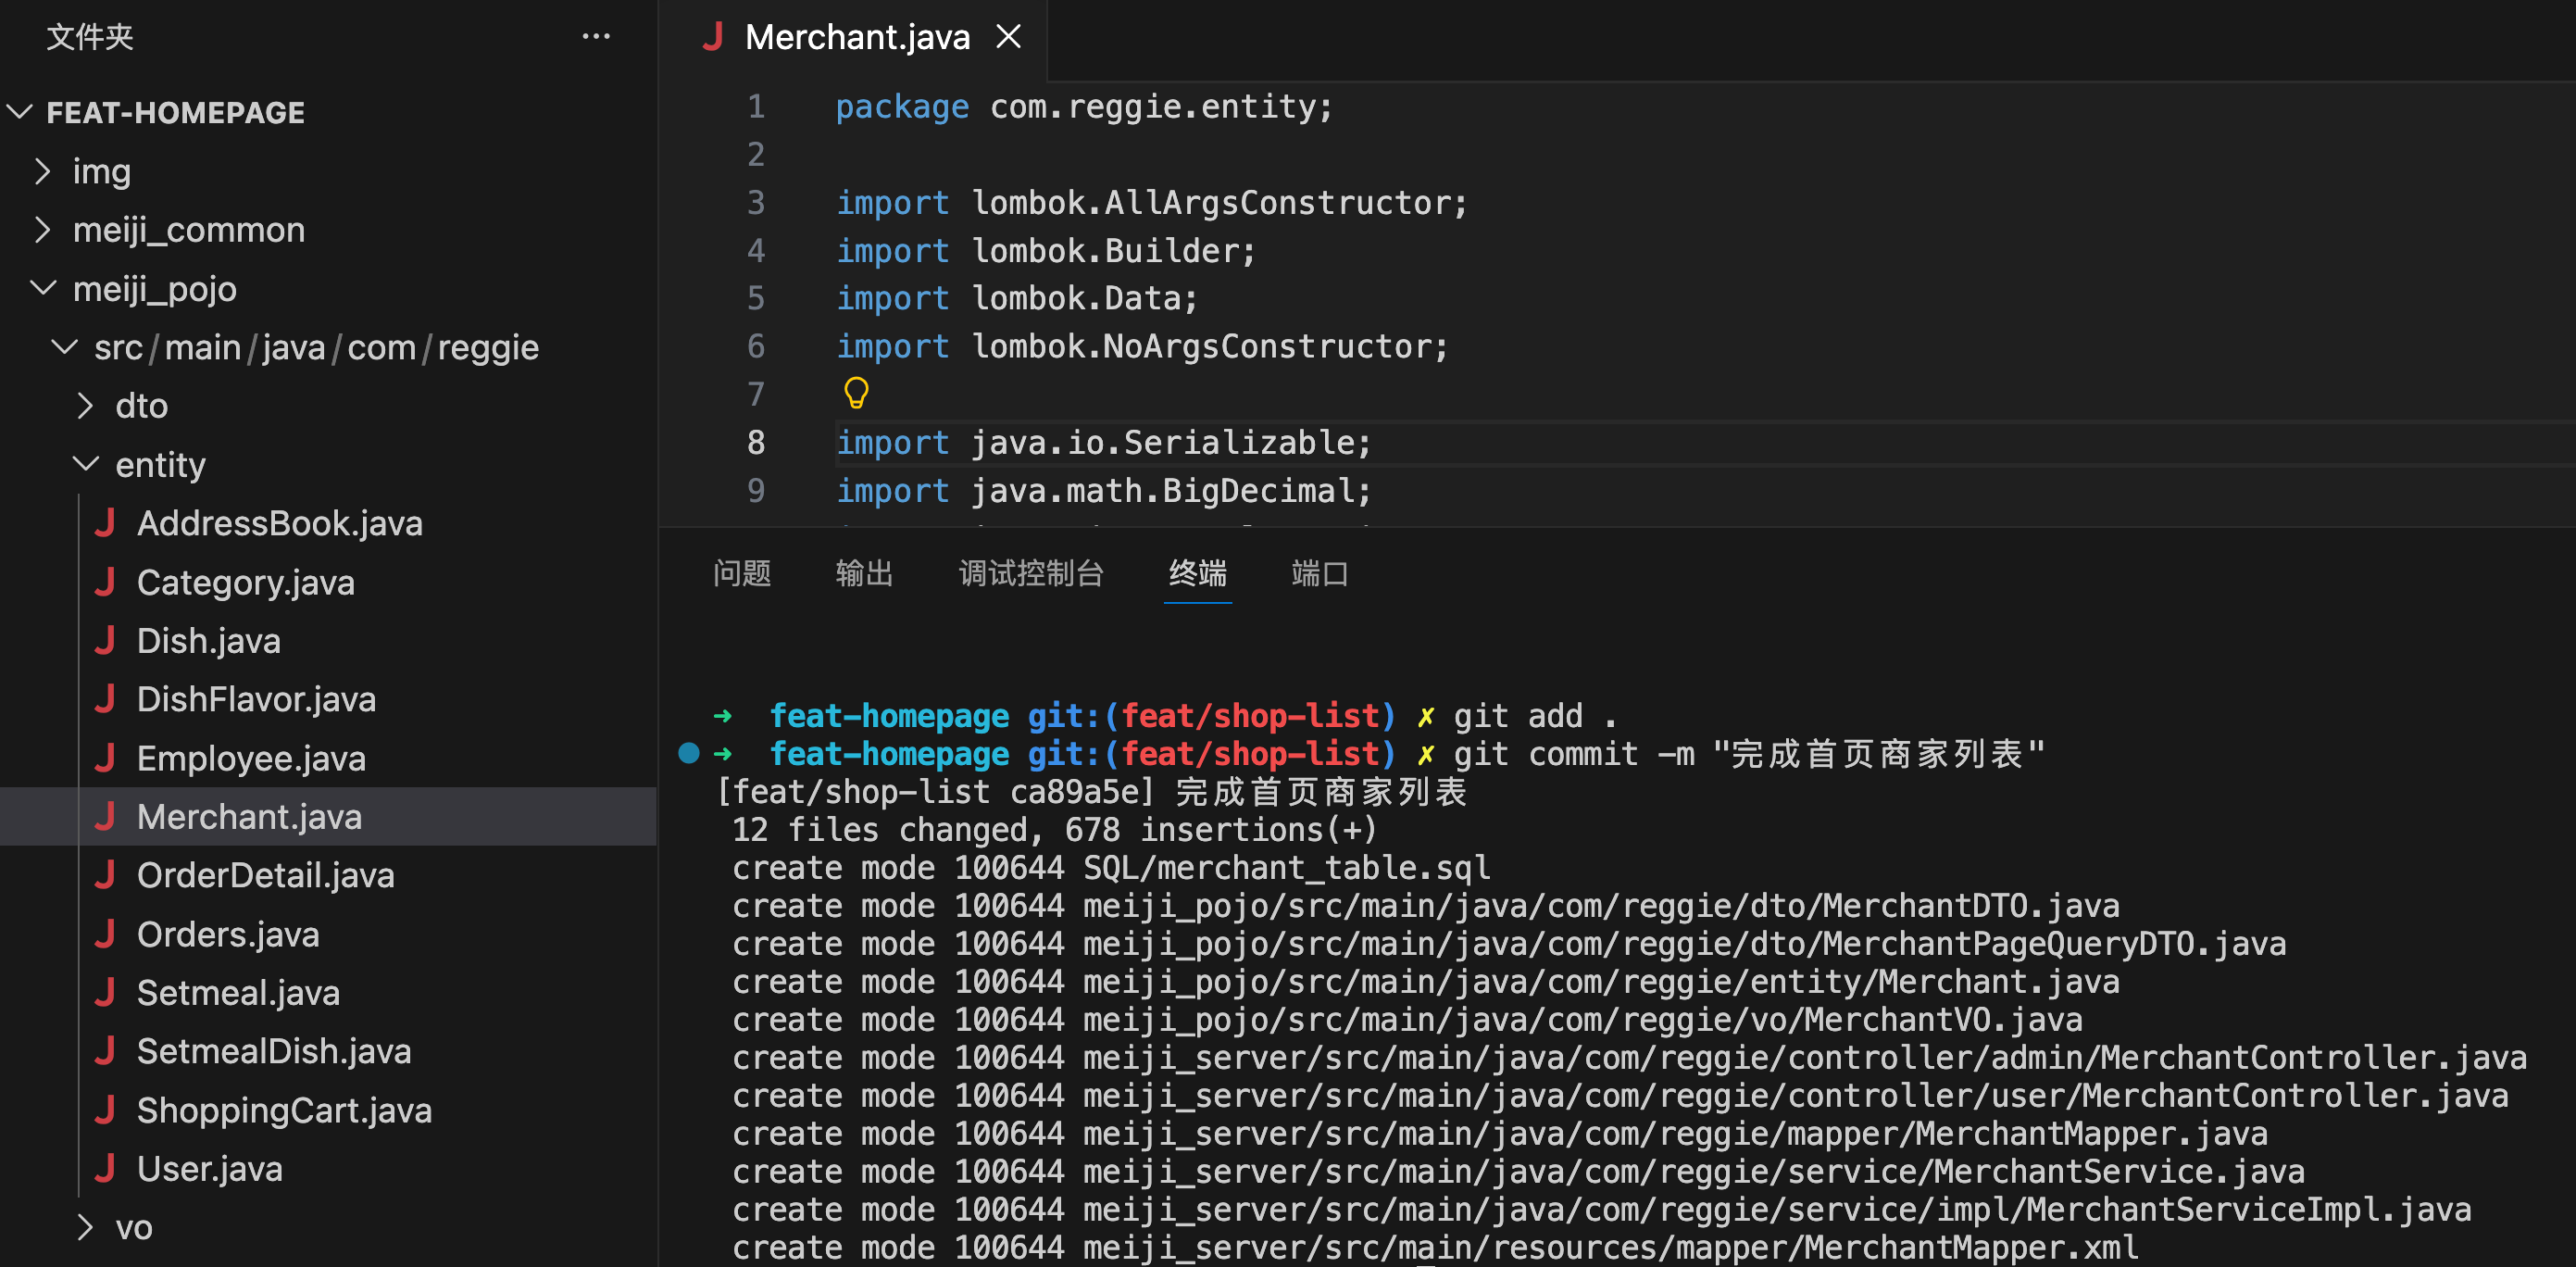This screenshot has width=2576, height=1267.
Task: Collapse the FEAT-HOMEPAGE root section
Action: coord(20,112)
